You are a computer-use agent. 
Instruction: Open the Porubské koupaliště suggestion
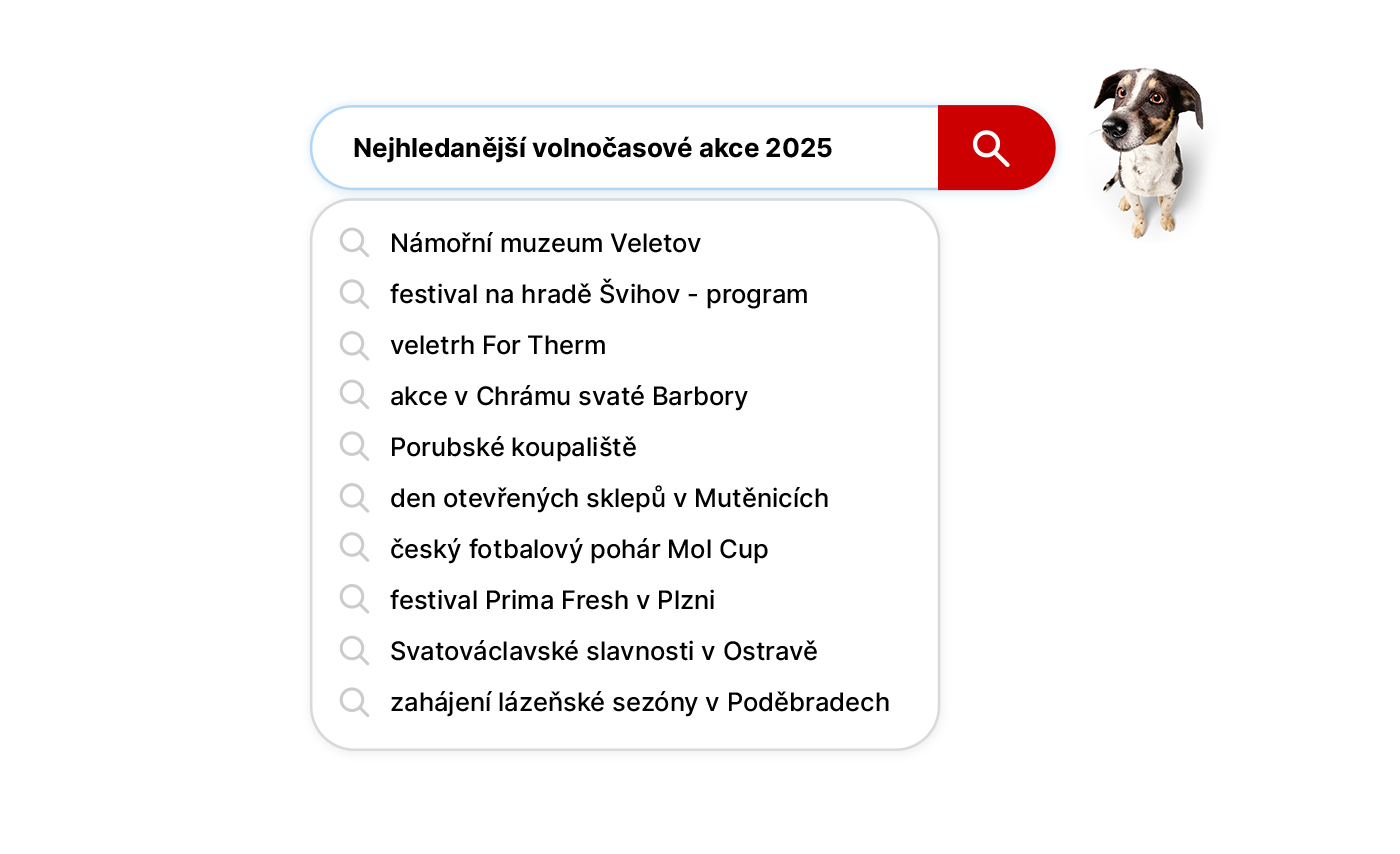513,447
